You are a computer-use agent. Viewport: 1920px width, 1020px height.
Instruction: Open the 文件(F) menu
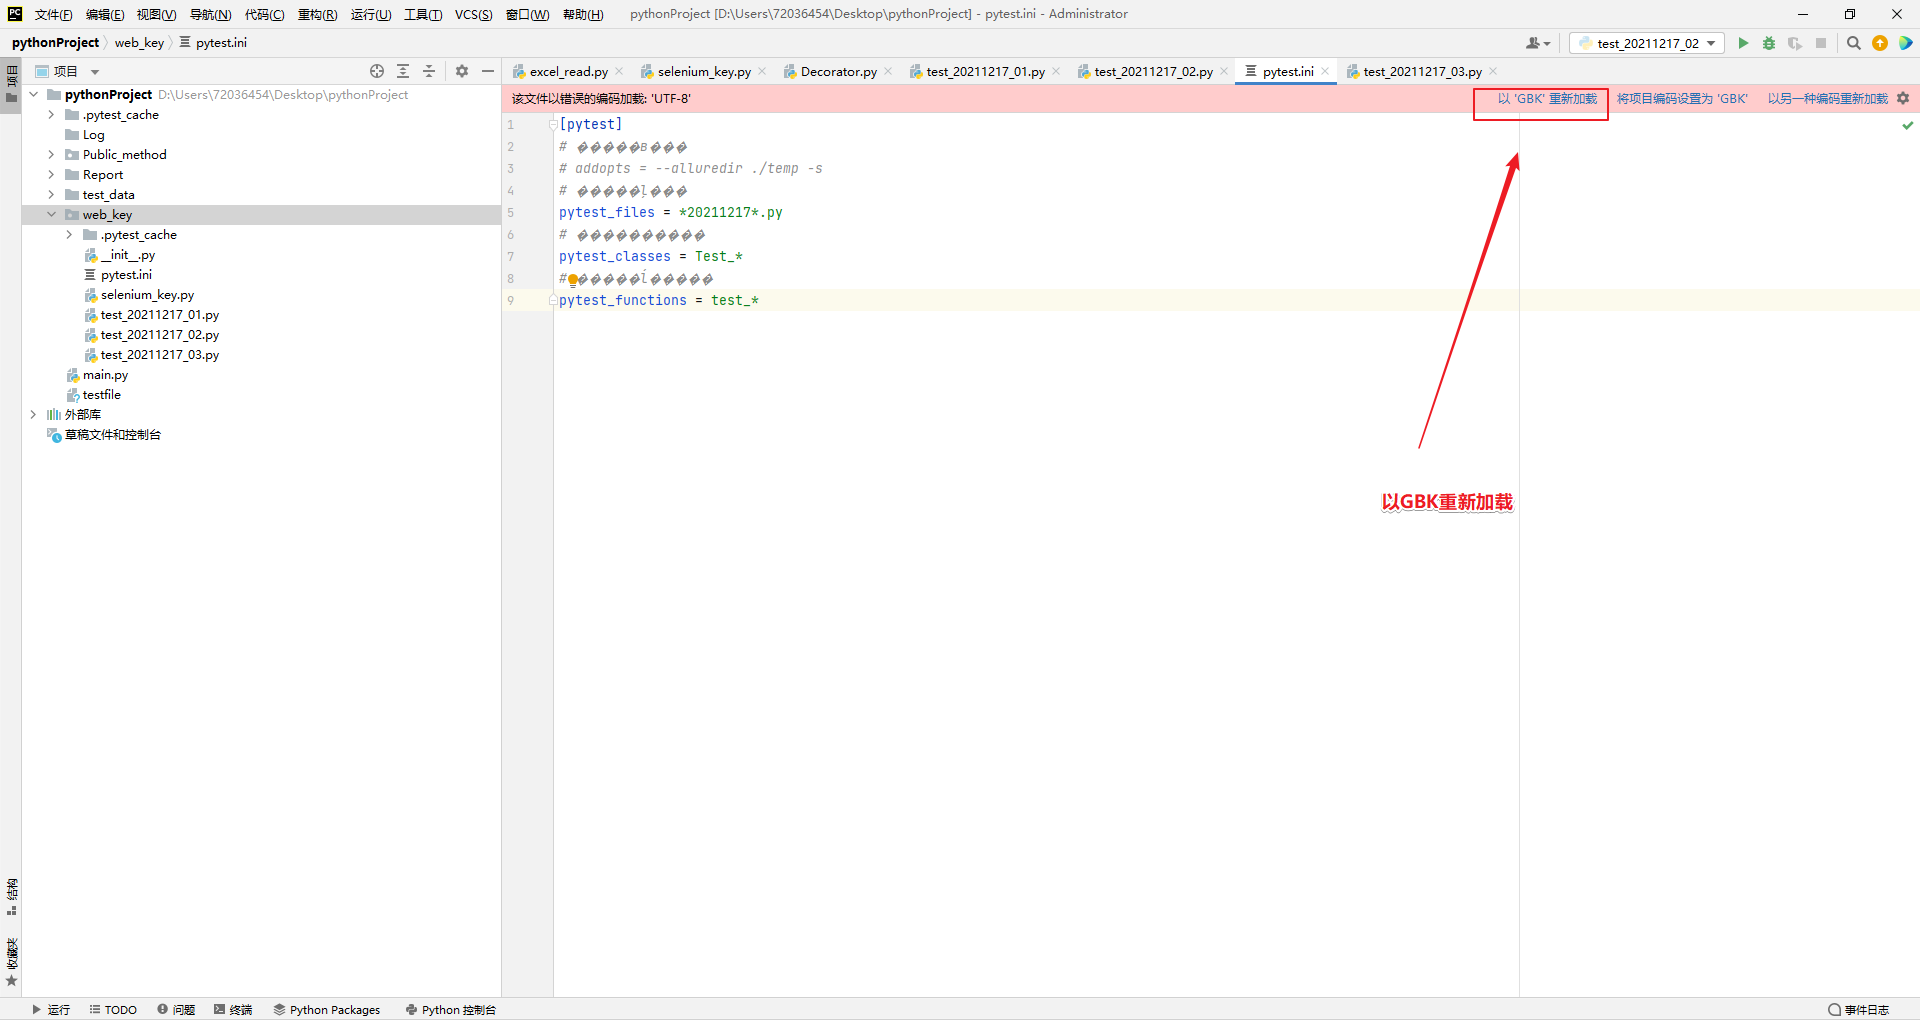coord(53,14)
